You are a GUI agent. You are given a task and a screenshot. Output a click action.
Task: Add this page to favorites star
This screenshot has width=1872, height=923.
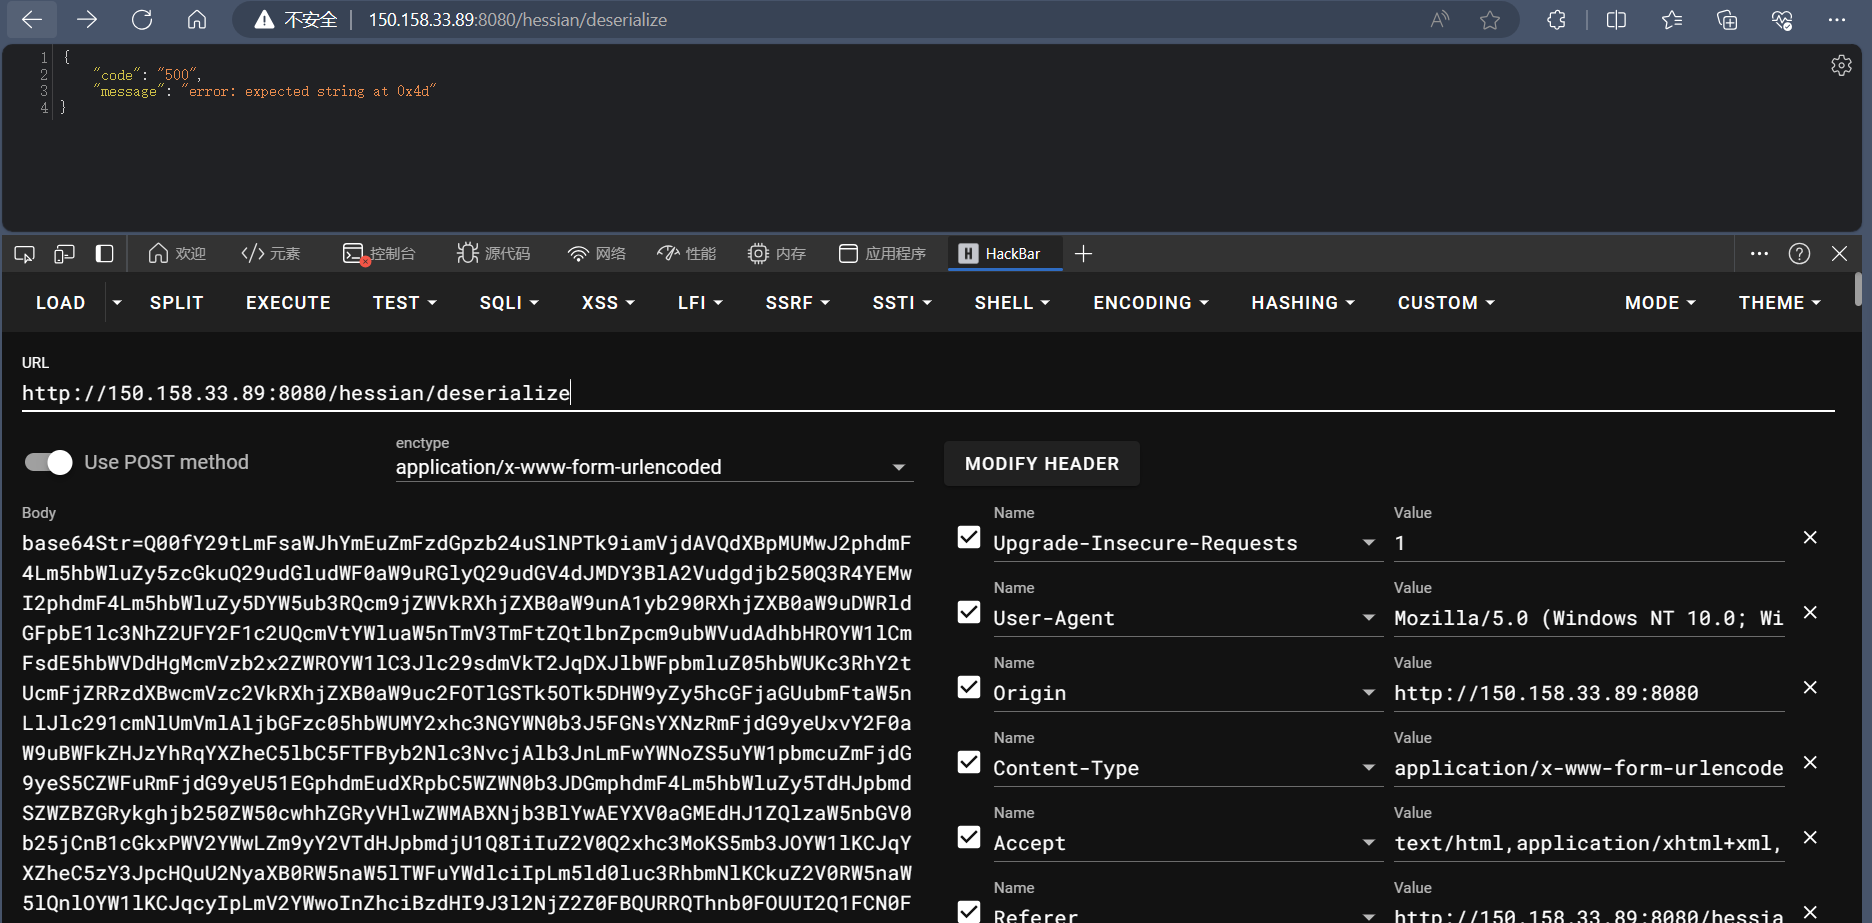[x=1490, y=19]
